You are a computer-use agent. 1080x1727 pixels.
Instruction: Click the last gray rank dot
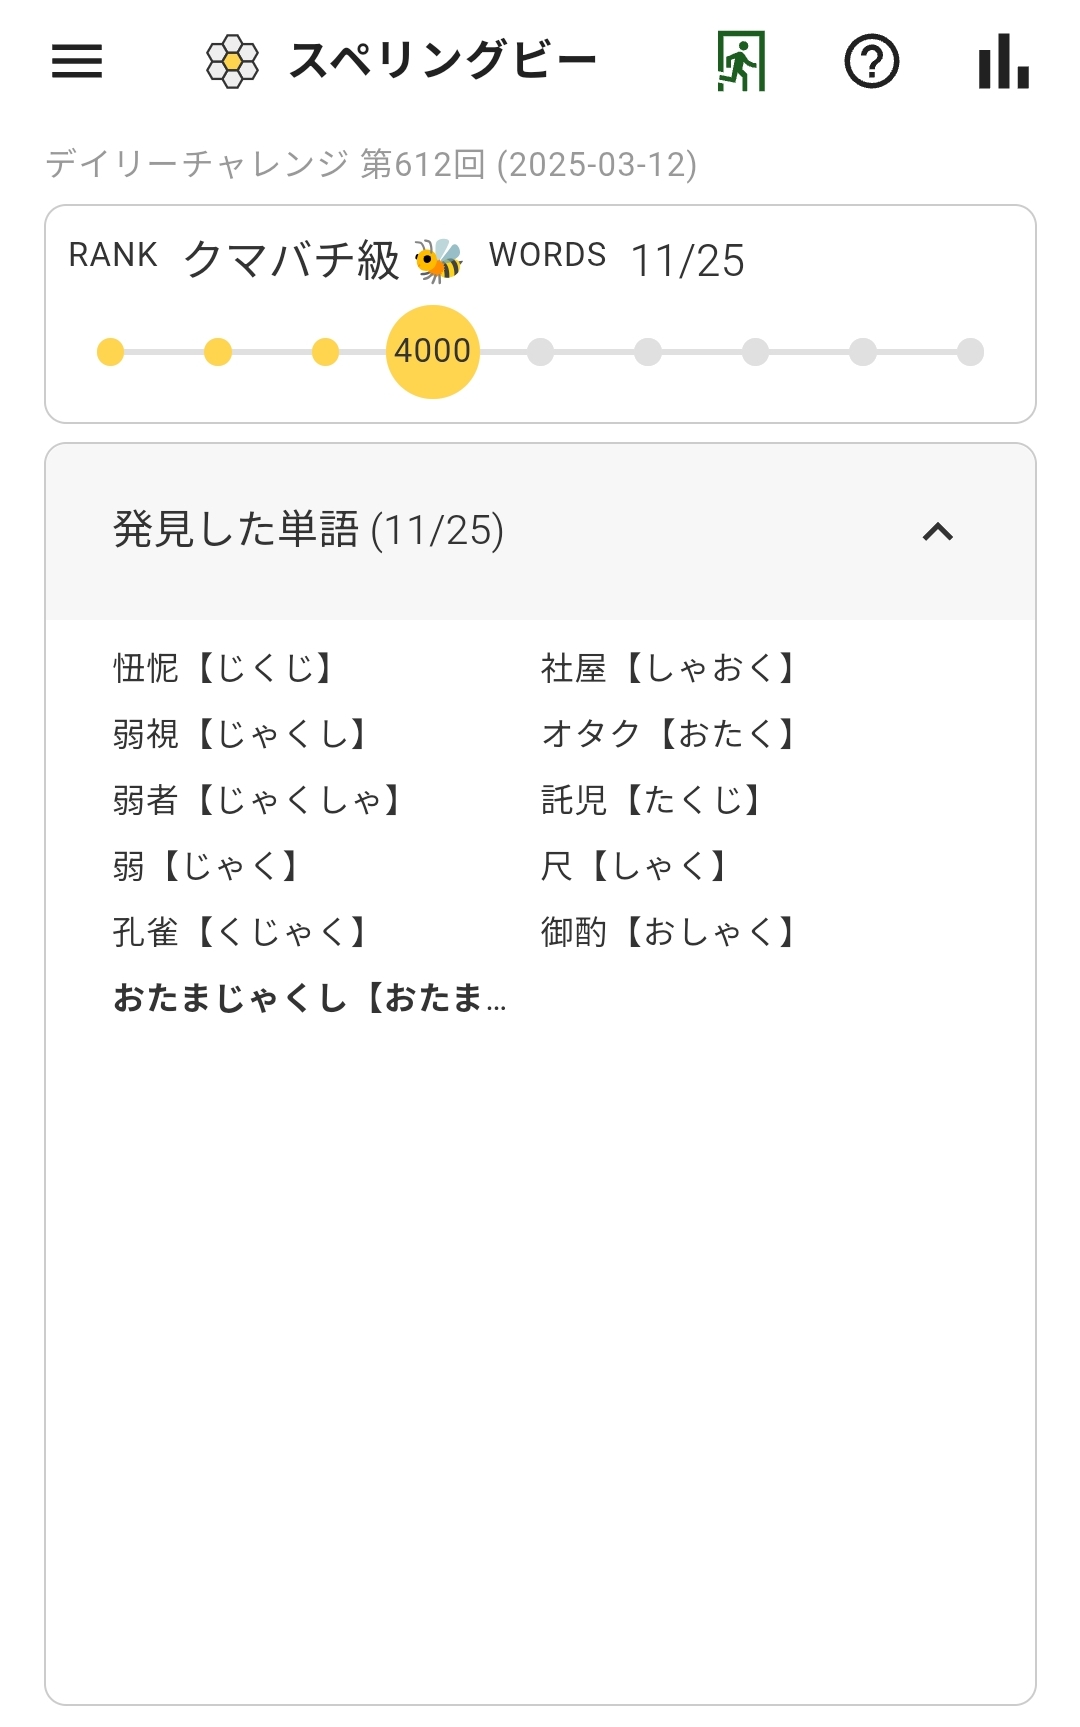[970, 352]
